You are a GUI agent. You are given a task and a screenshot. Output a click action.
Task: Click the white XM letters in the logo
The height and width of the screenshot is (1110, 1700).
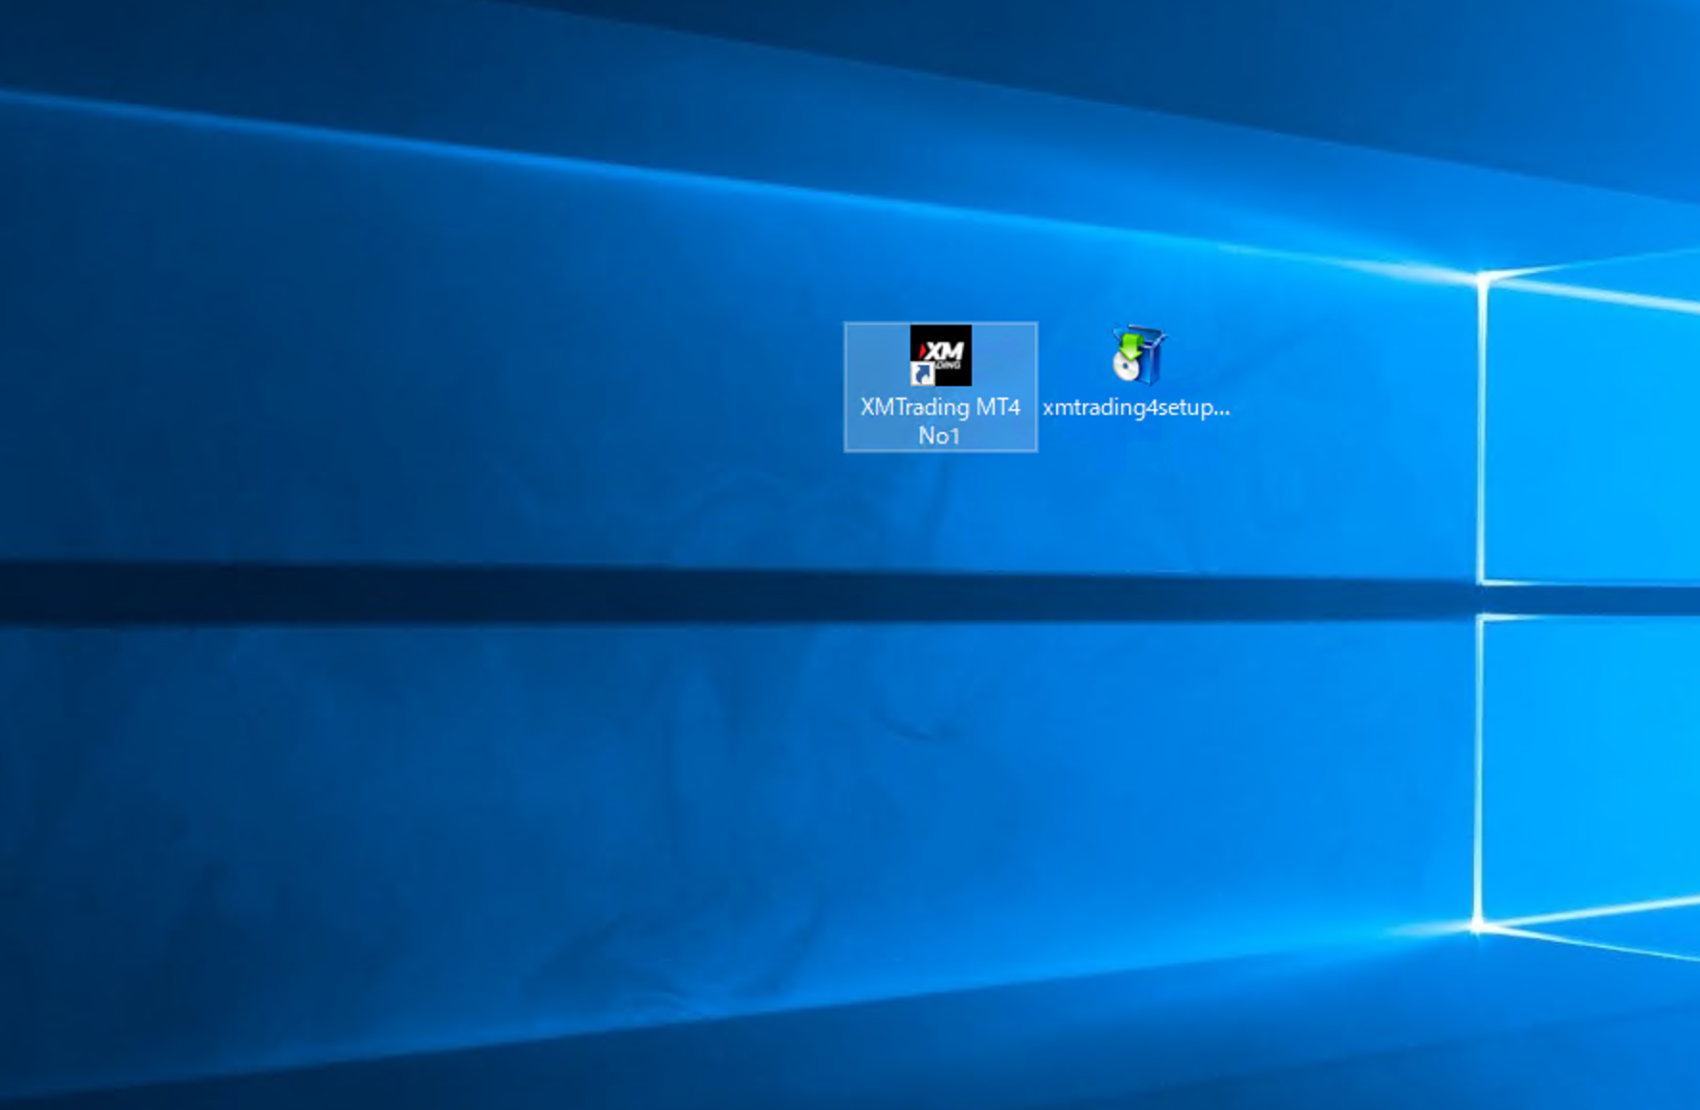click(946, 350)
